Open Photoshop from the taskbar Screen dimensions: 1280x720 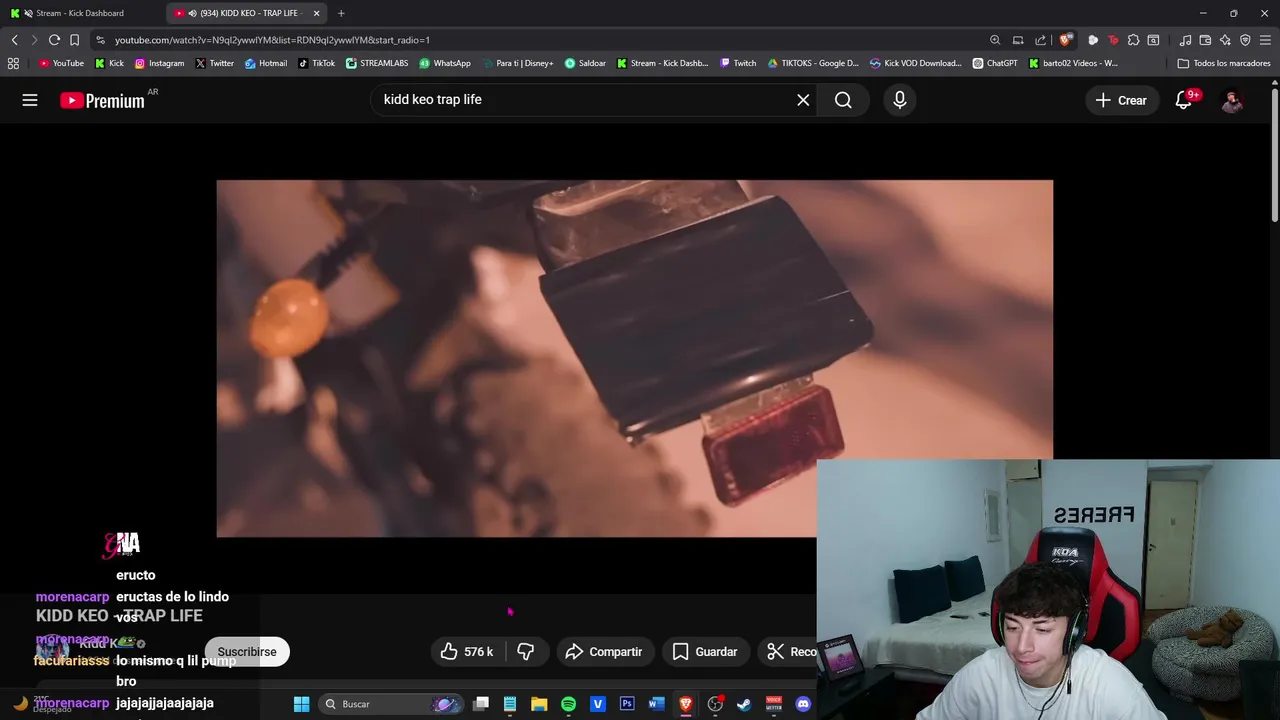(627, 704)
